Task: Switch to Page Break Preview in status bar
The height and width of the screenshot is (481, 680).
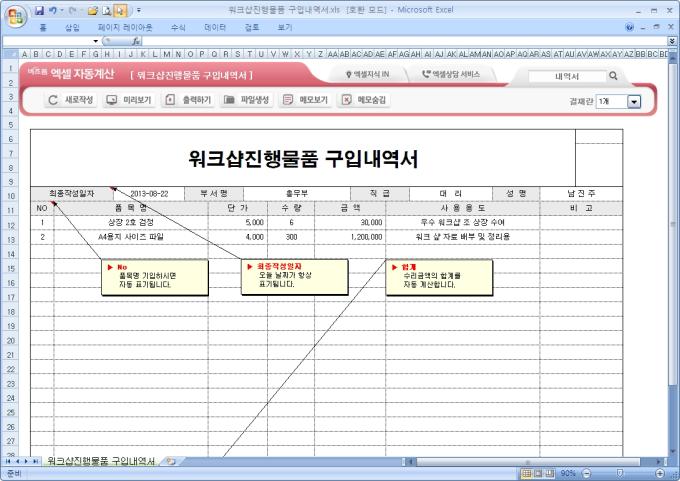Action: (x=549, y=473)
